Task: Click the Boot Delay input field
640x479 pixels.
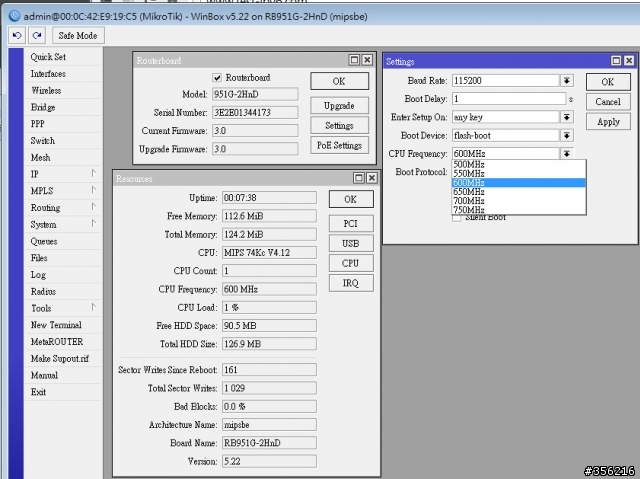Action: tap(509, 99)
